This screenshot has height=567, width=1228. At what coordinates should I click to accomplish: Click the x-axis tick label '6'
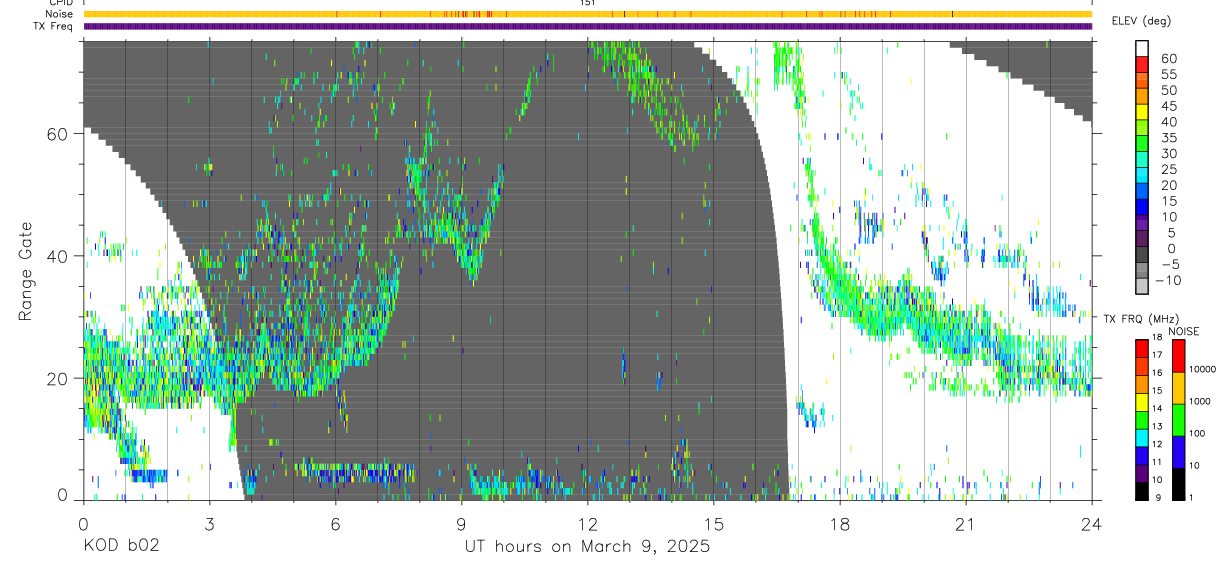coord(335,524)
